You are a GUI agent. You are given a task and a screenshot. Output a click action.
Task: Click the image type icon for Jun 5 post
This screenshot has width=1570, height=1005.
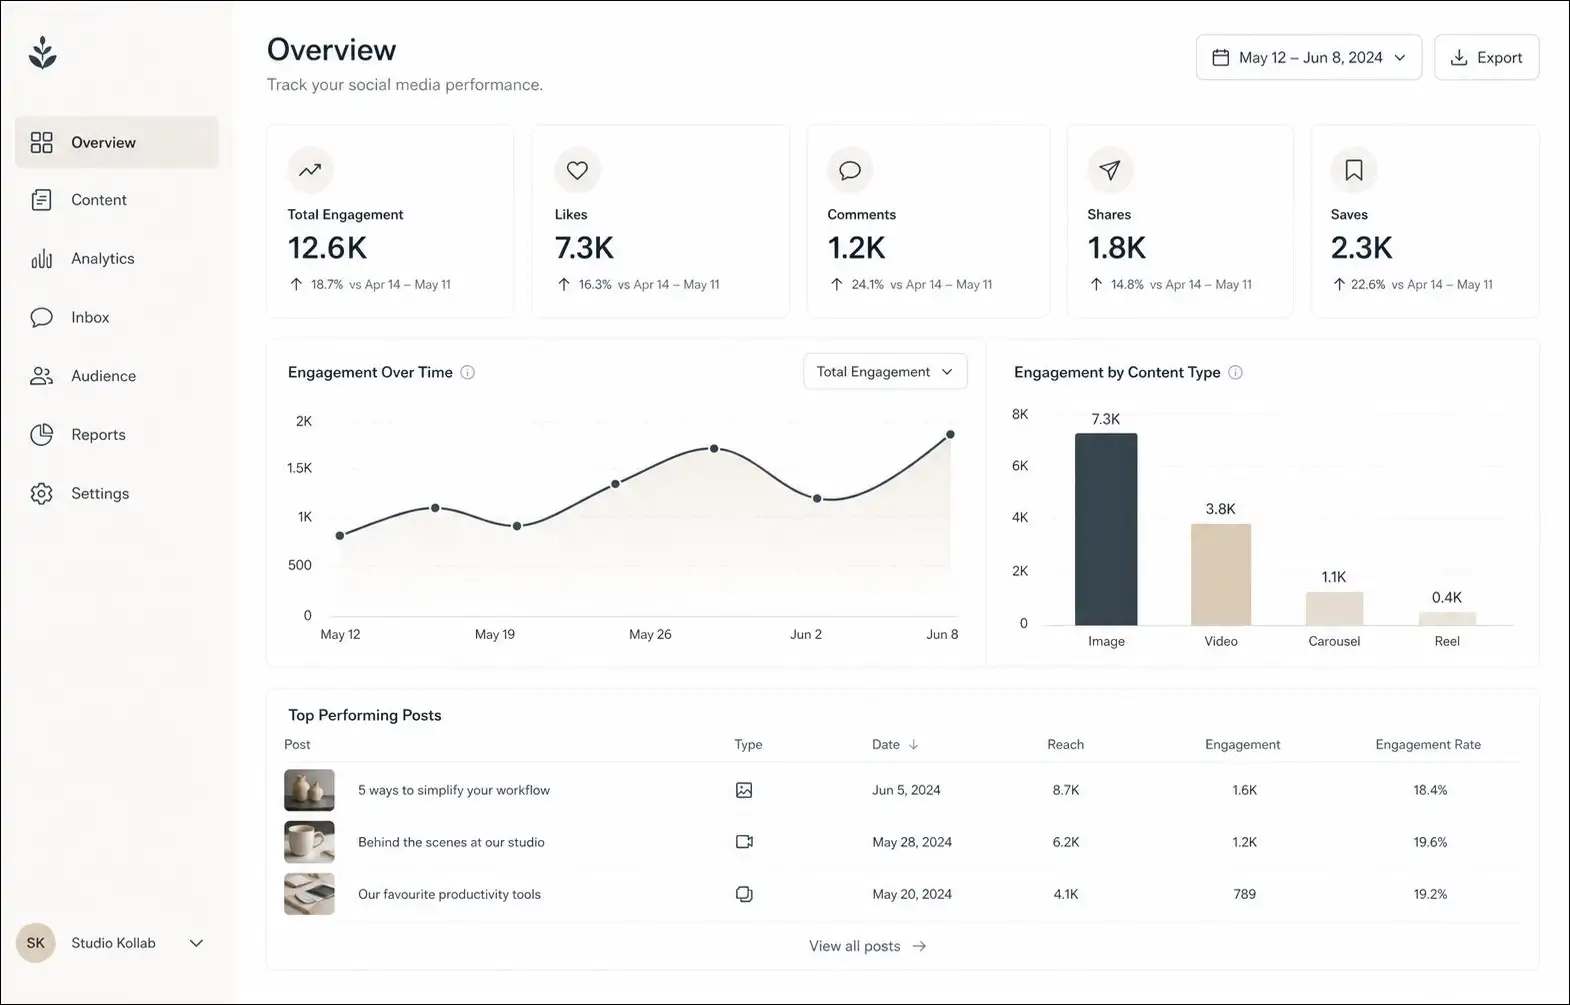coord(744,790)
